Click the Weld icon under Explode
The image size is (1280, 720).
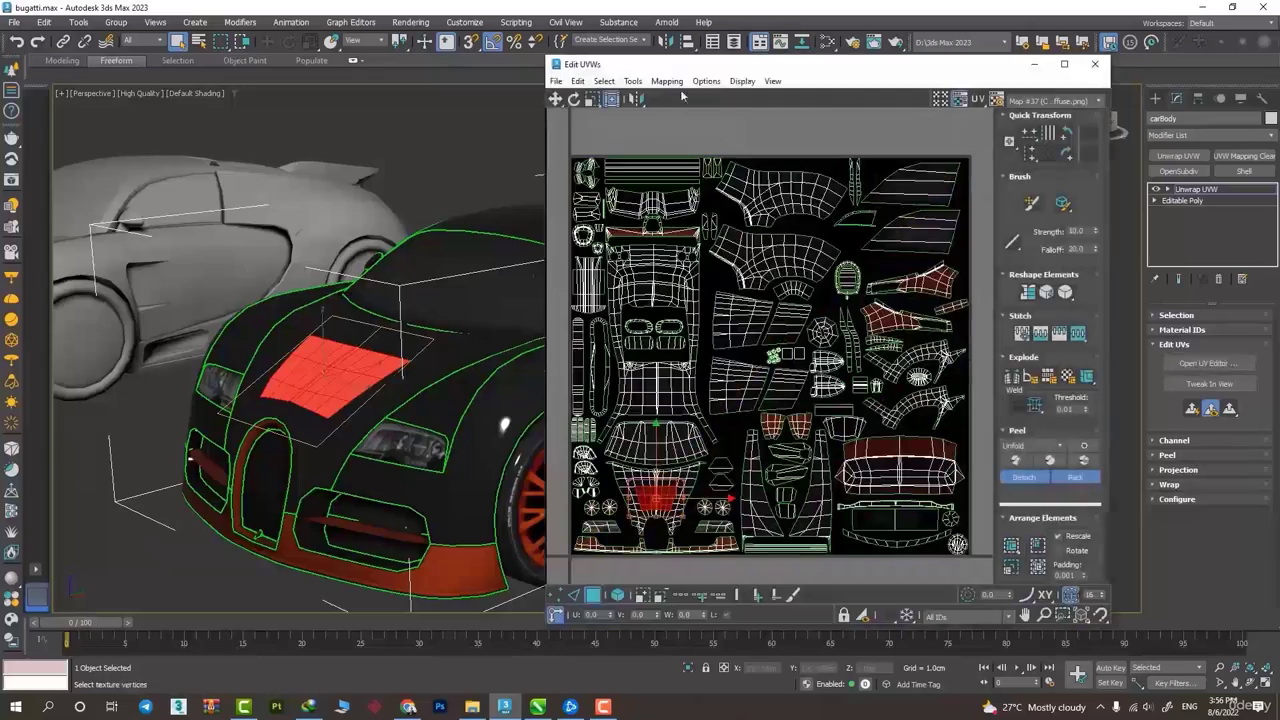tap(1035, 405)
